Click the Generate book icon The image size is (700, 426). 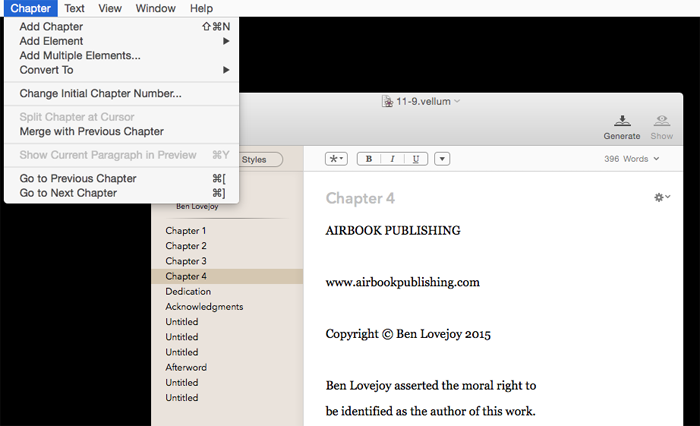[x=621, y=121]
